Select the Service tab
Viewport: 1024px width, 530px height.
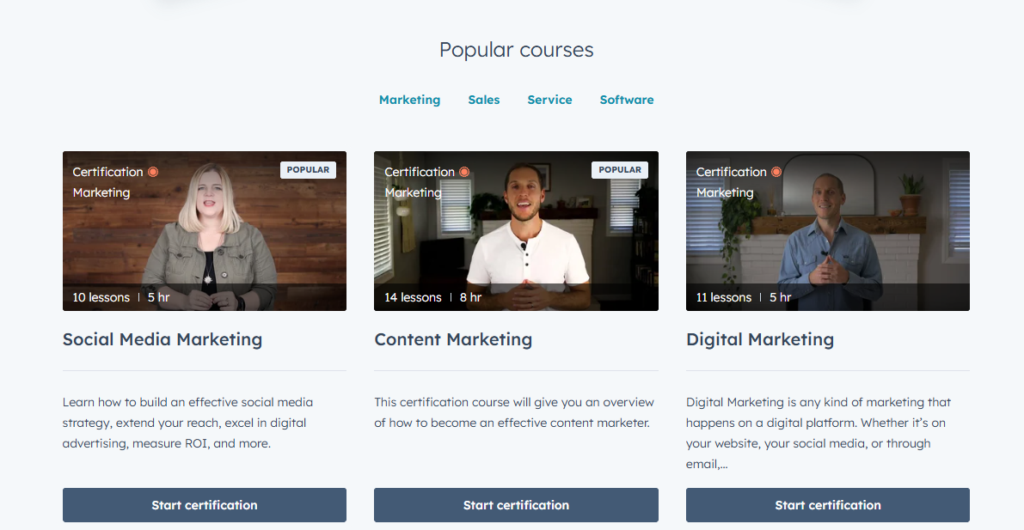(550, 100)
